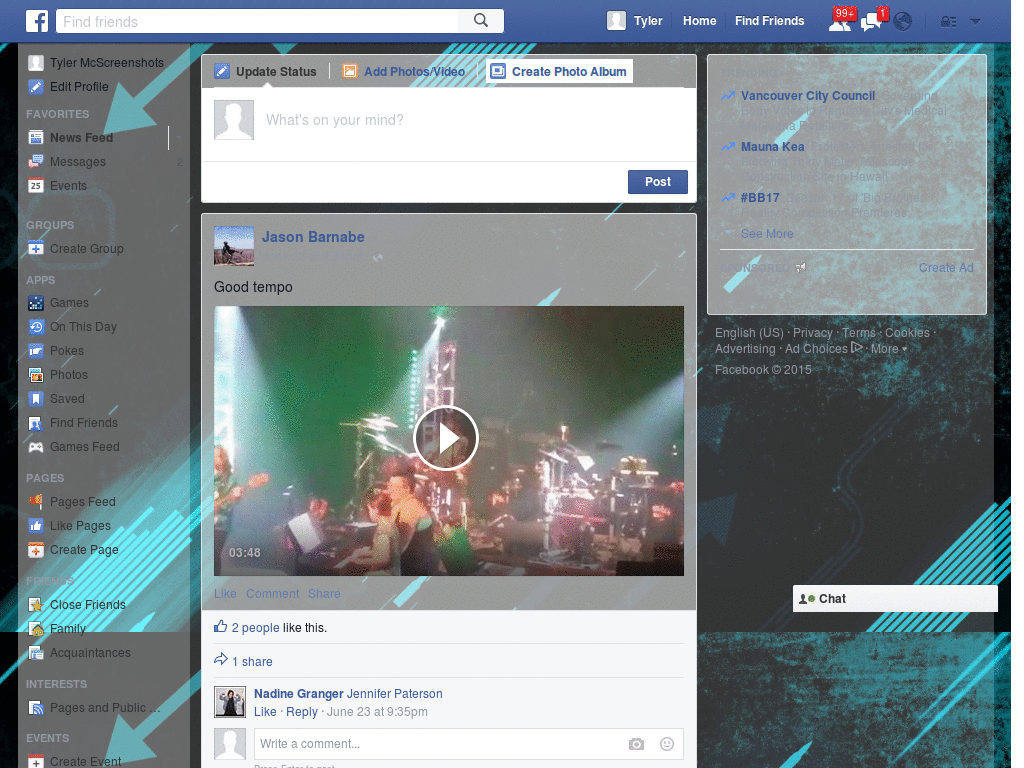The image size is (1024, 768).
Task: Open the Privacy footer link
Action: pos(812,333)
